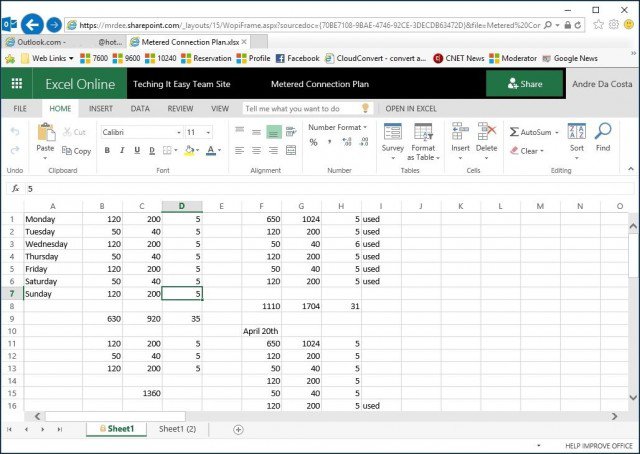The height and width of the screenshot is (454, 640).
Task: Toggle bottom align button
Action: click(273, 132)
